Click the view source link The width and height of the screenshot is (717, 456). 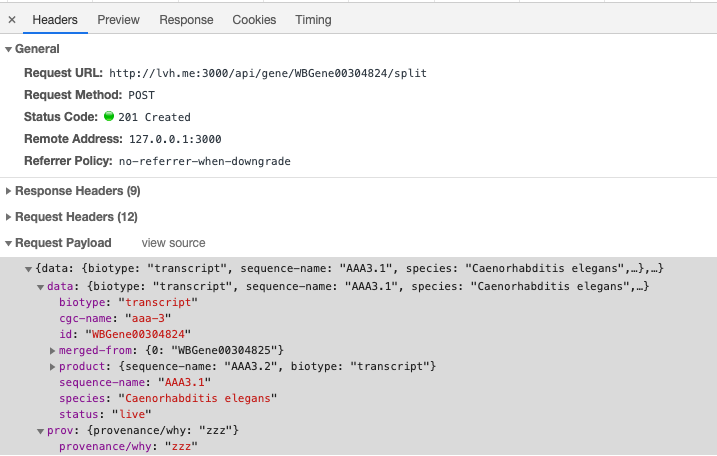tap(173, 243)
